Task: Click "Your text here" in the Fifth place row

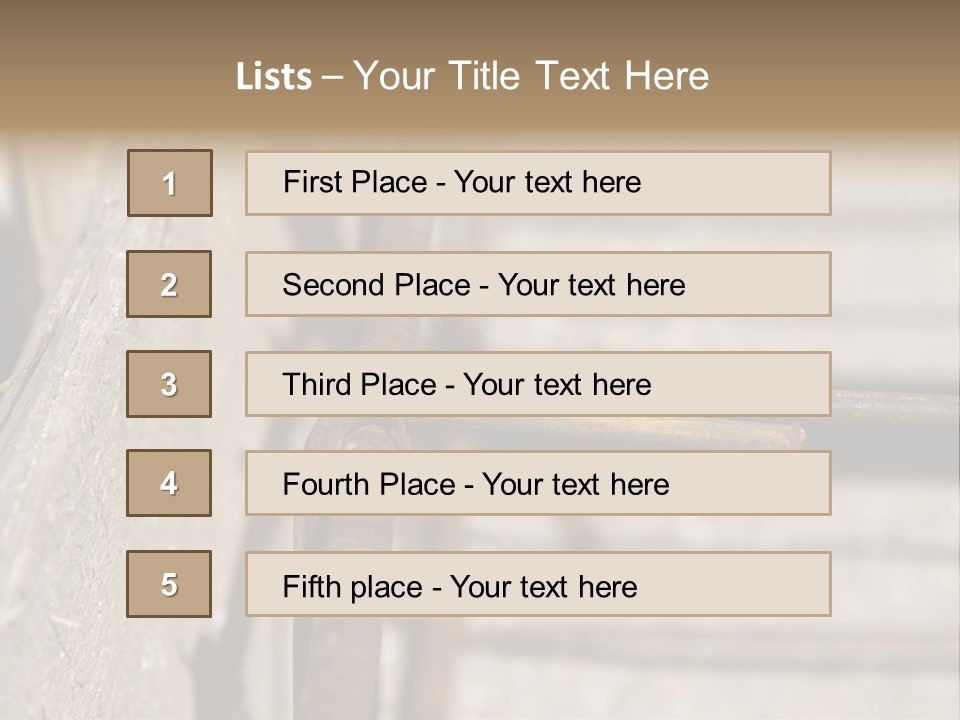Action: 543,586
